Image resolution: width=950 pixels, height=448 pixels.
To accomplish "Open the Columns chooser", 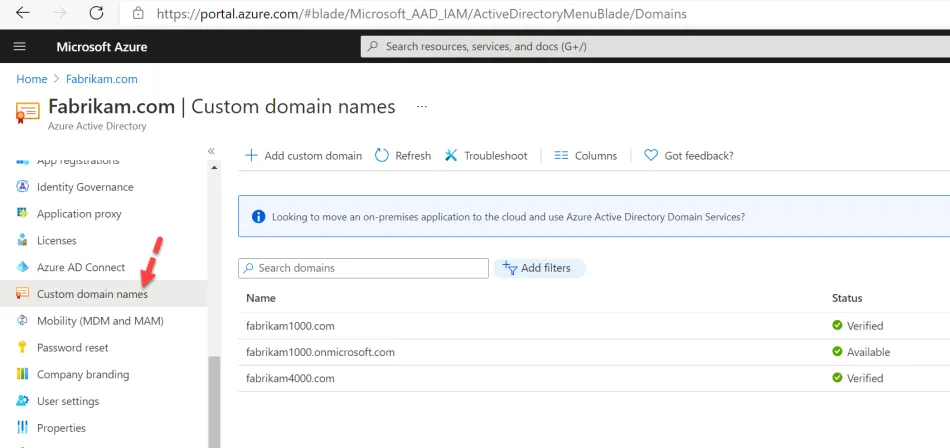I will click(x=586, y=156).
